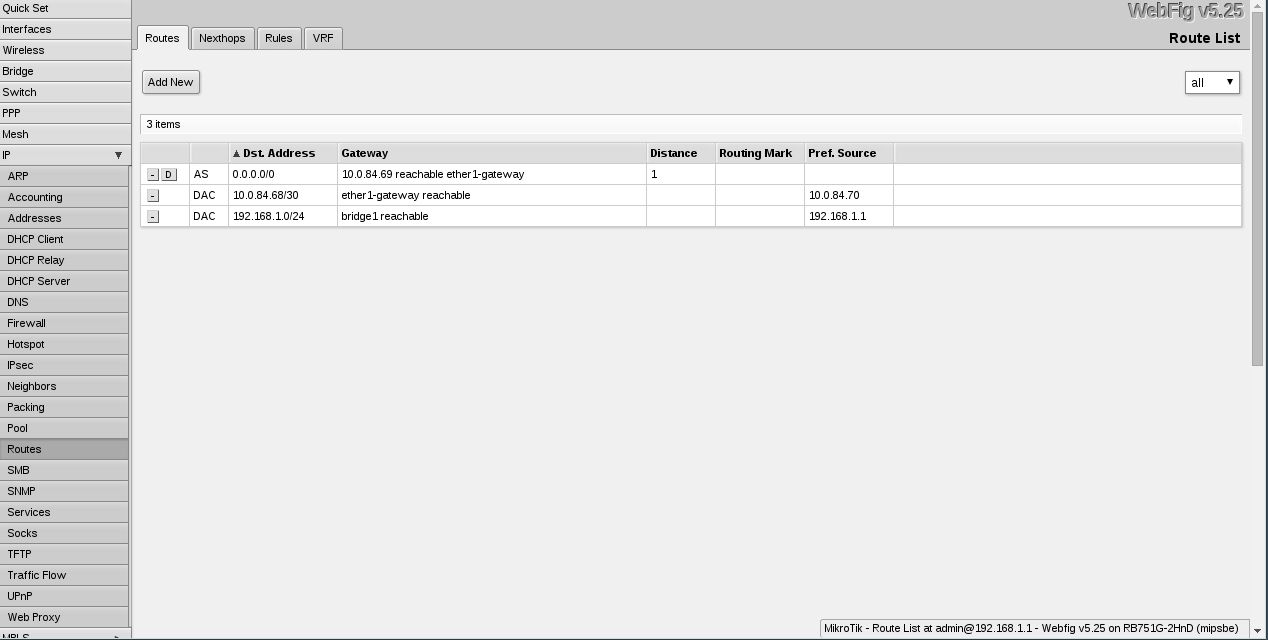The height and width of the screenshot is (640, 1268).
Task: Click the Add New button
Action: click(170, 82)
